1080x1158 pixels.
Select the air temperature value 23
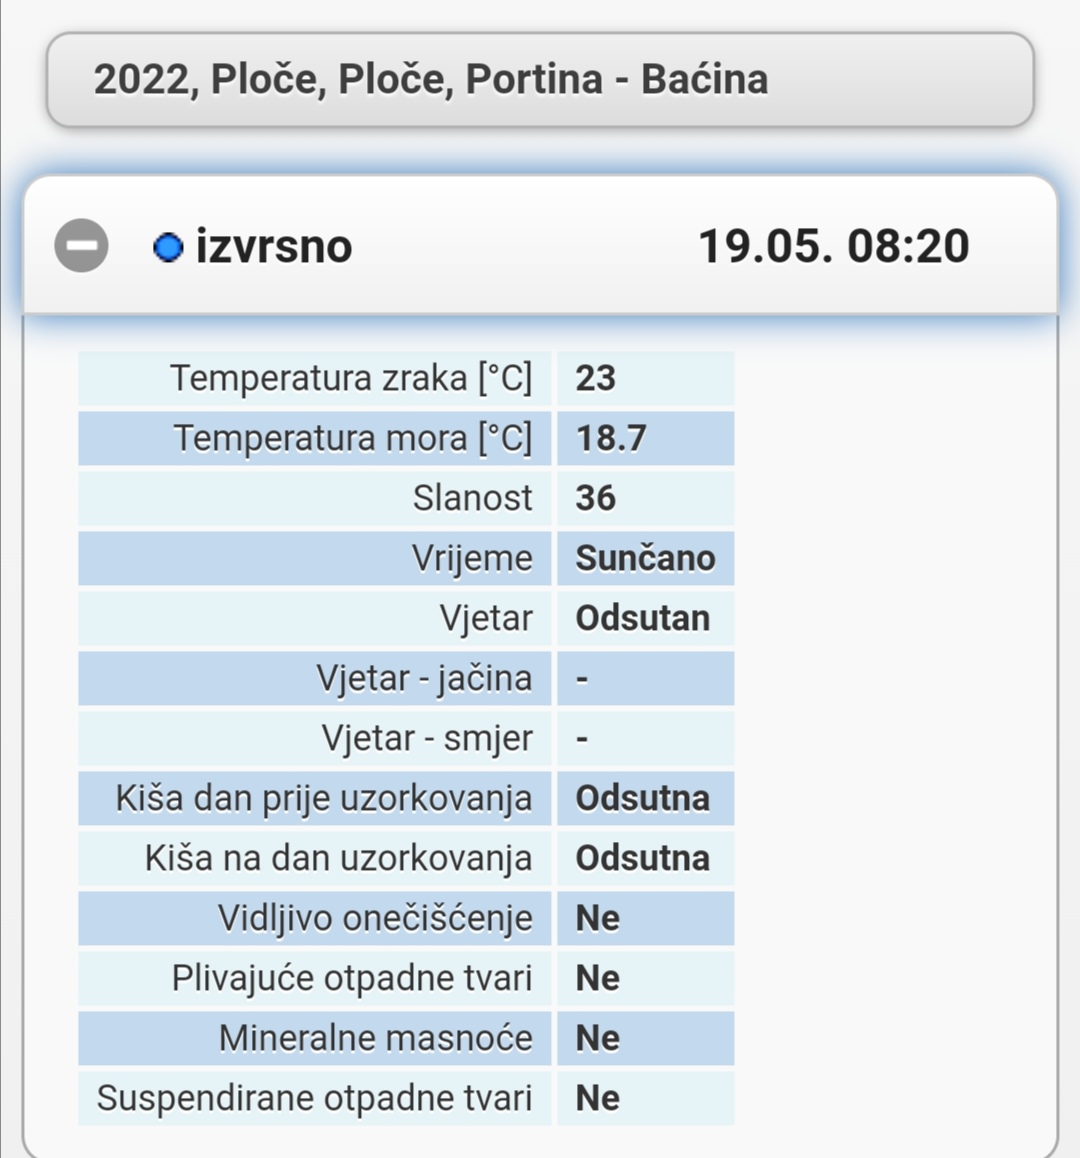[x=596, y=379]
